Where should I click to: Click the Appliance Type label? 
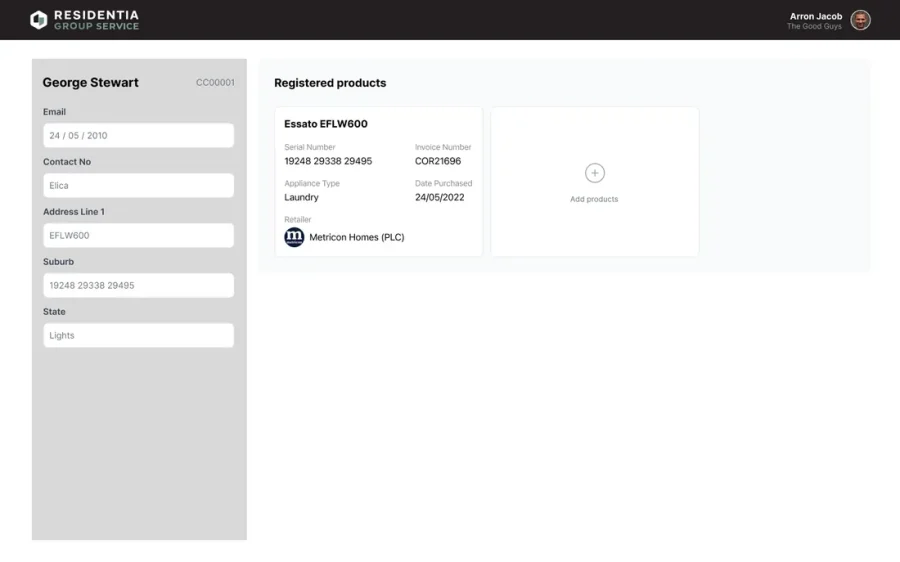click(x=312, y=184)
